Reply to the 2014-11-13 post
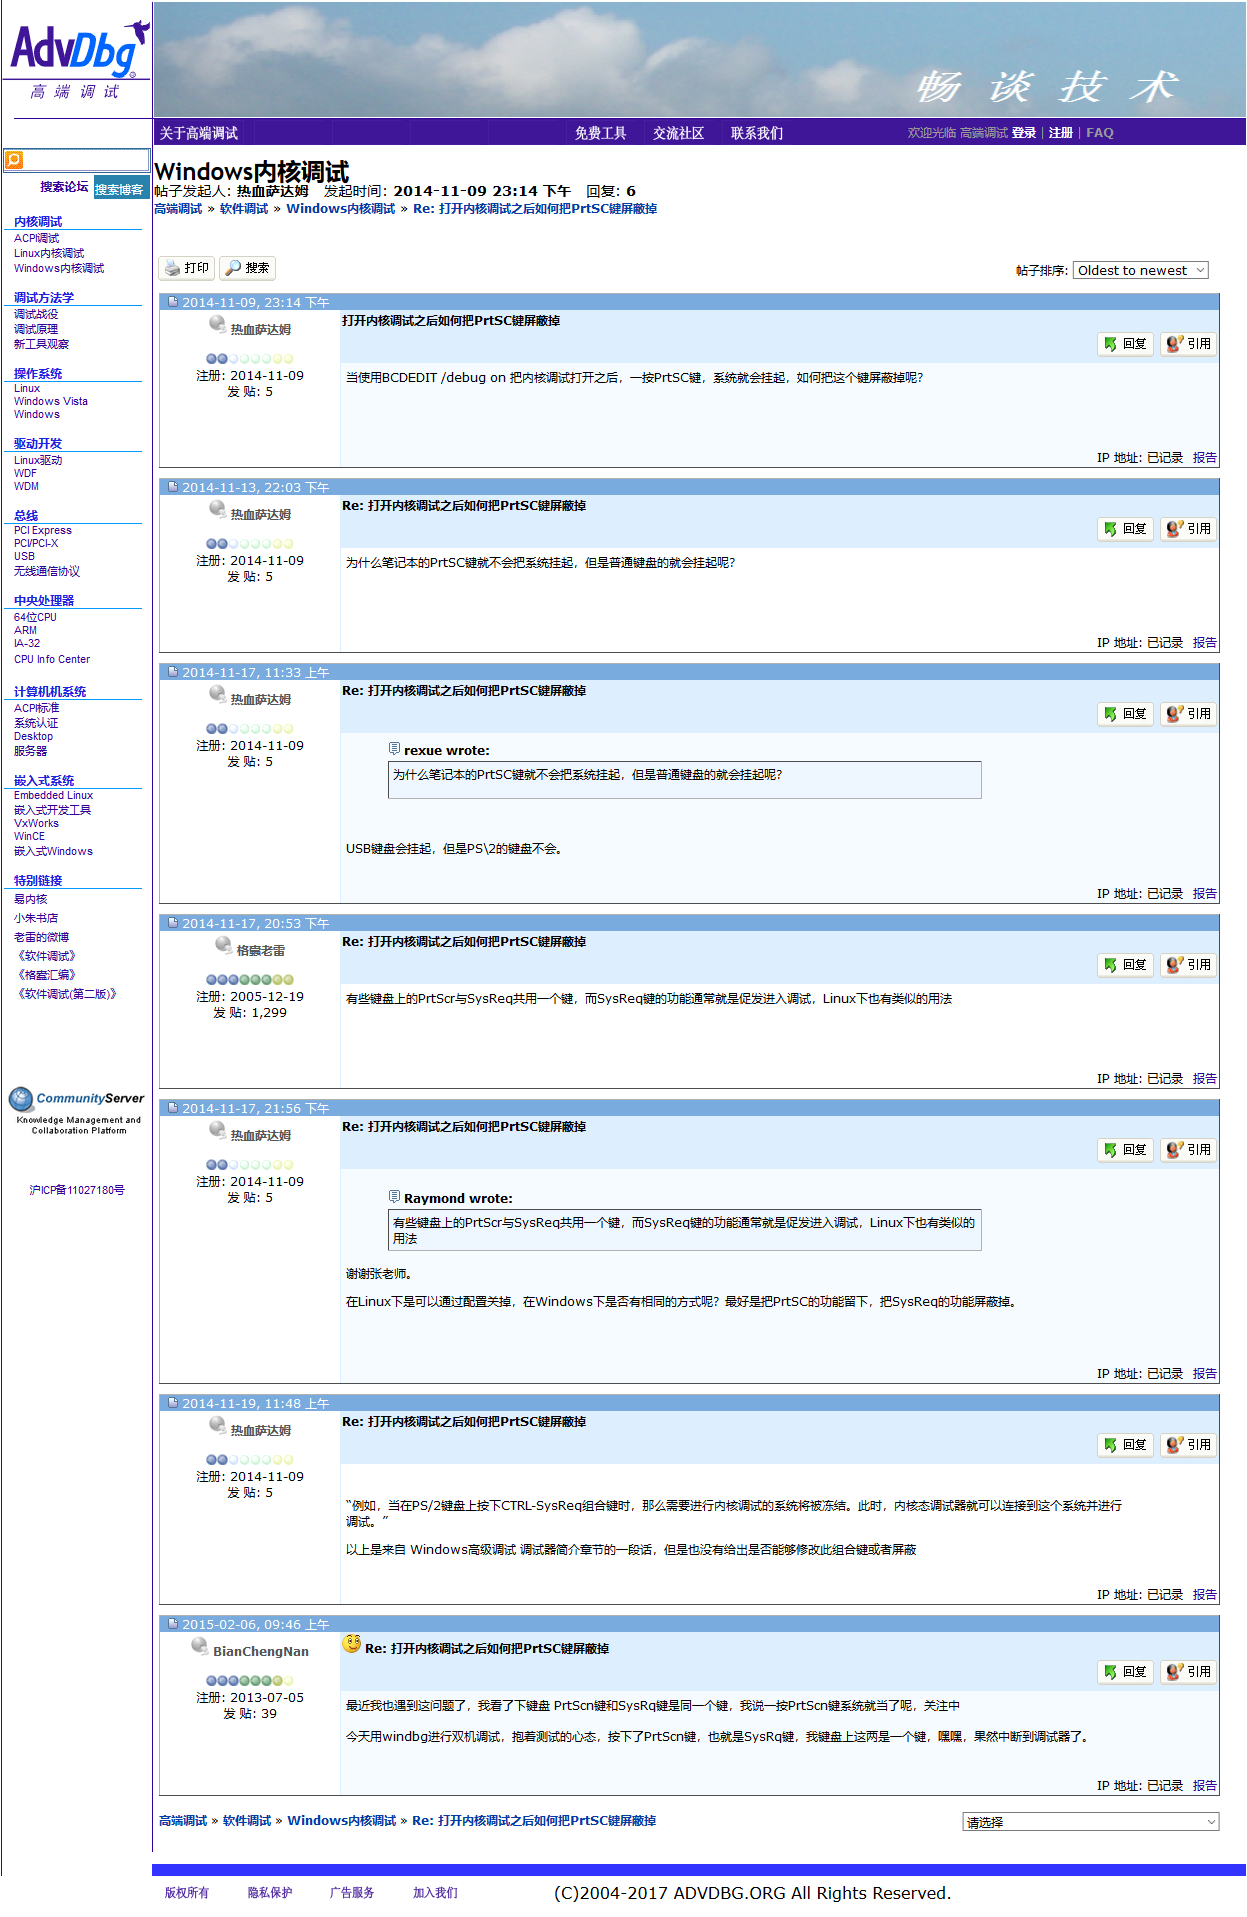This screenshot has height=1917, width=1247. pos(1125,529)
